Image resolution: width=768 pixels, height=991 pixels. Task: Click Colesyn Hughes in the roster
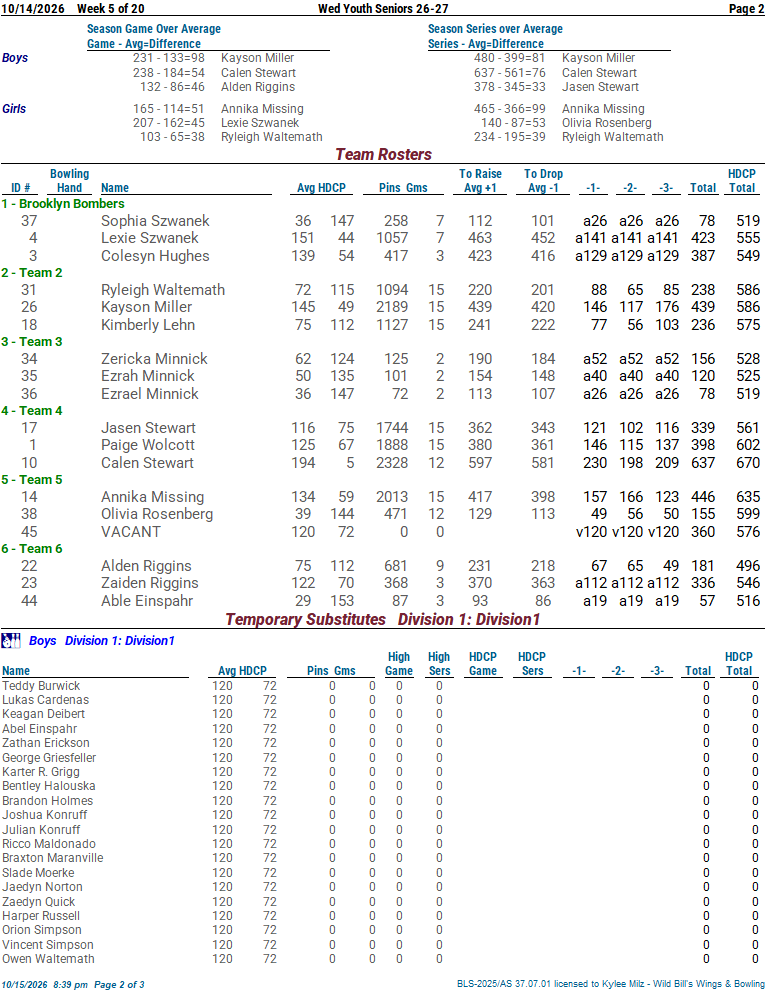[155, 255]
